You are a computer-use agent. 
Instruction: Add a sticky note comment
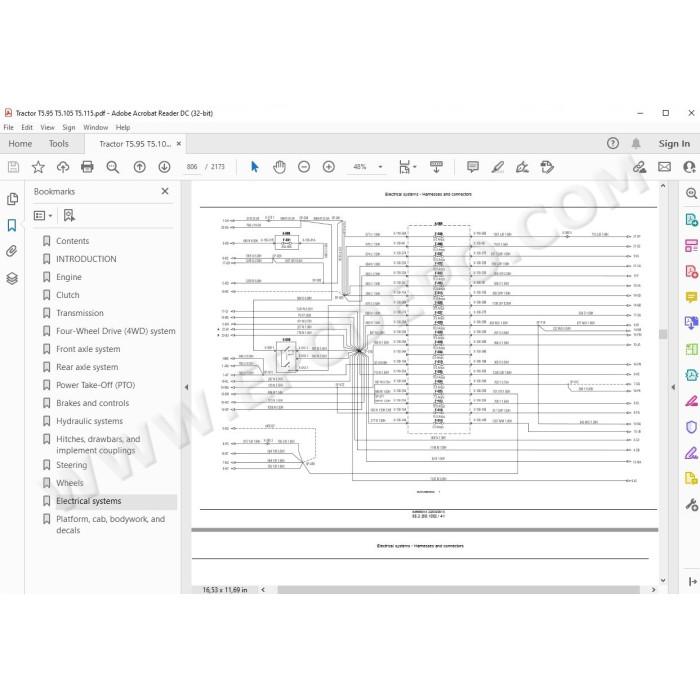(472, 167)
